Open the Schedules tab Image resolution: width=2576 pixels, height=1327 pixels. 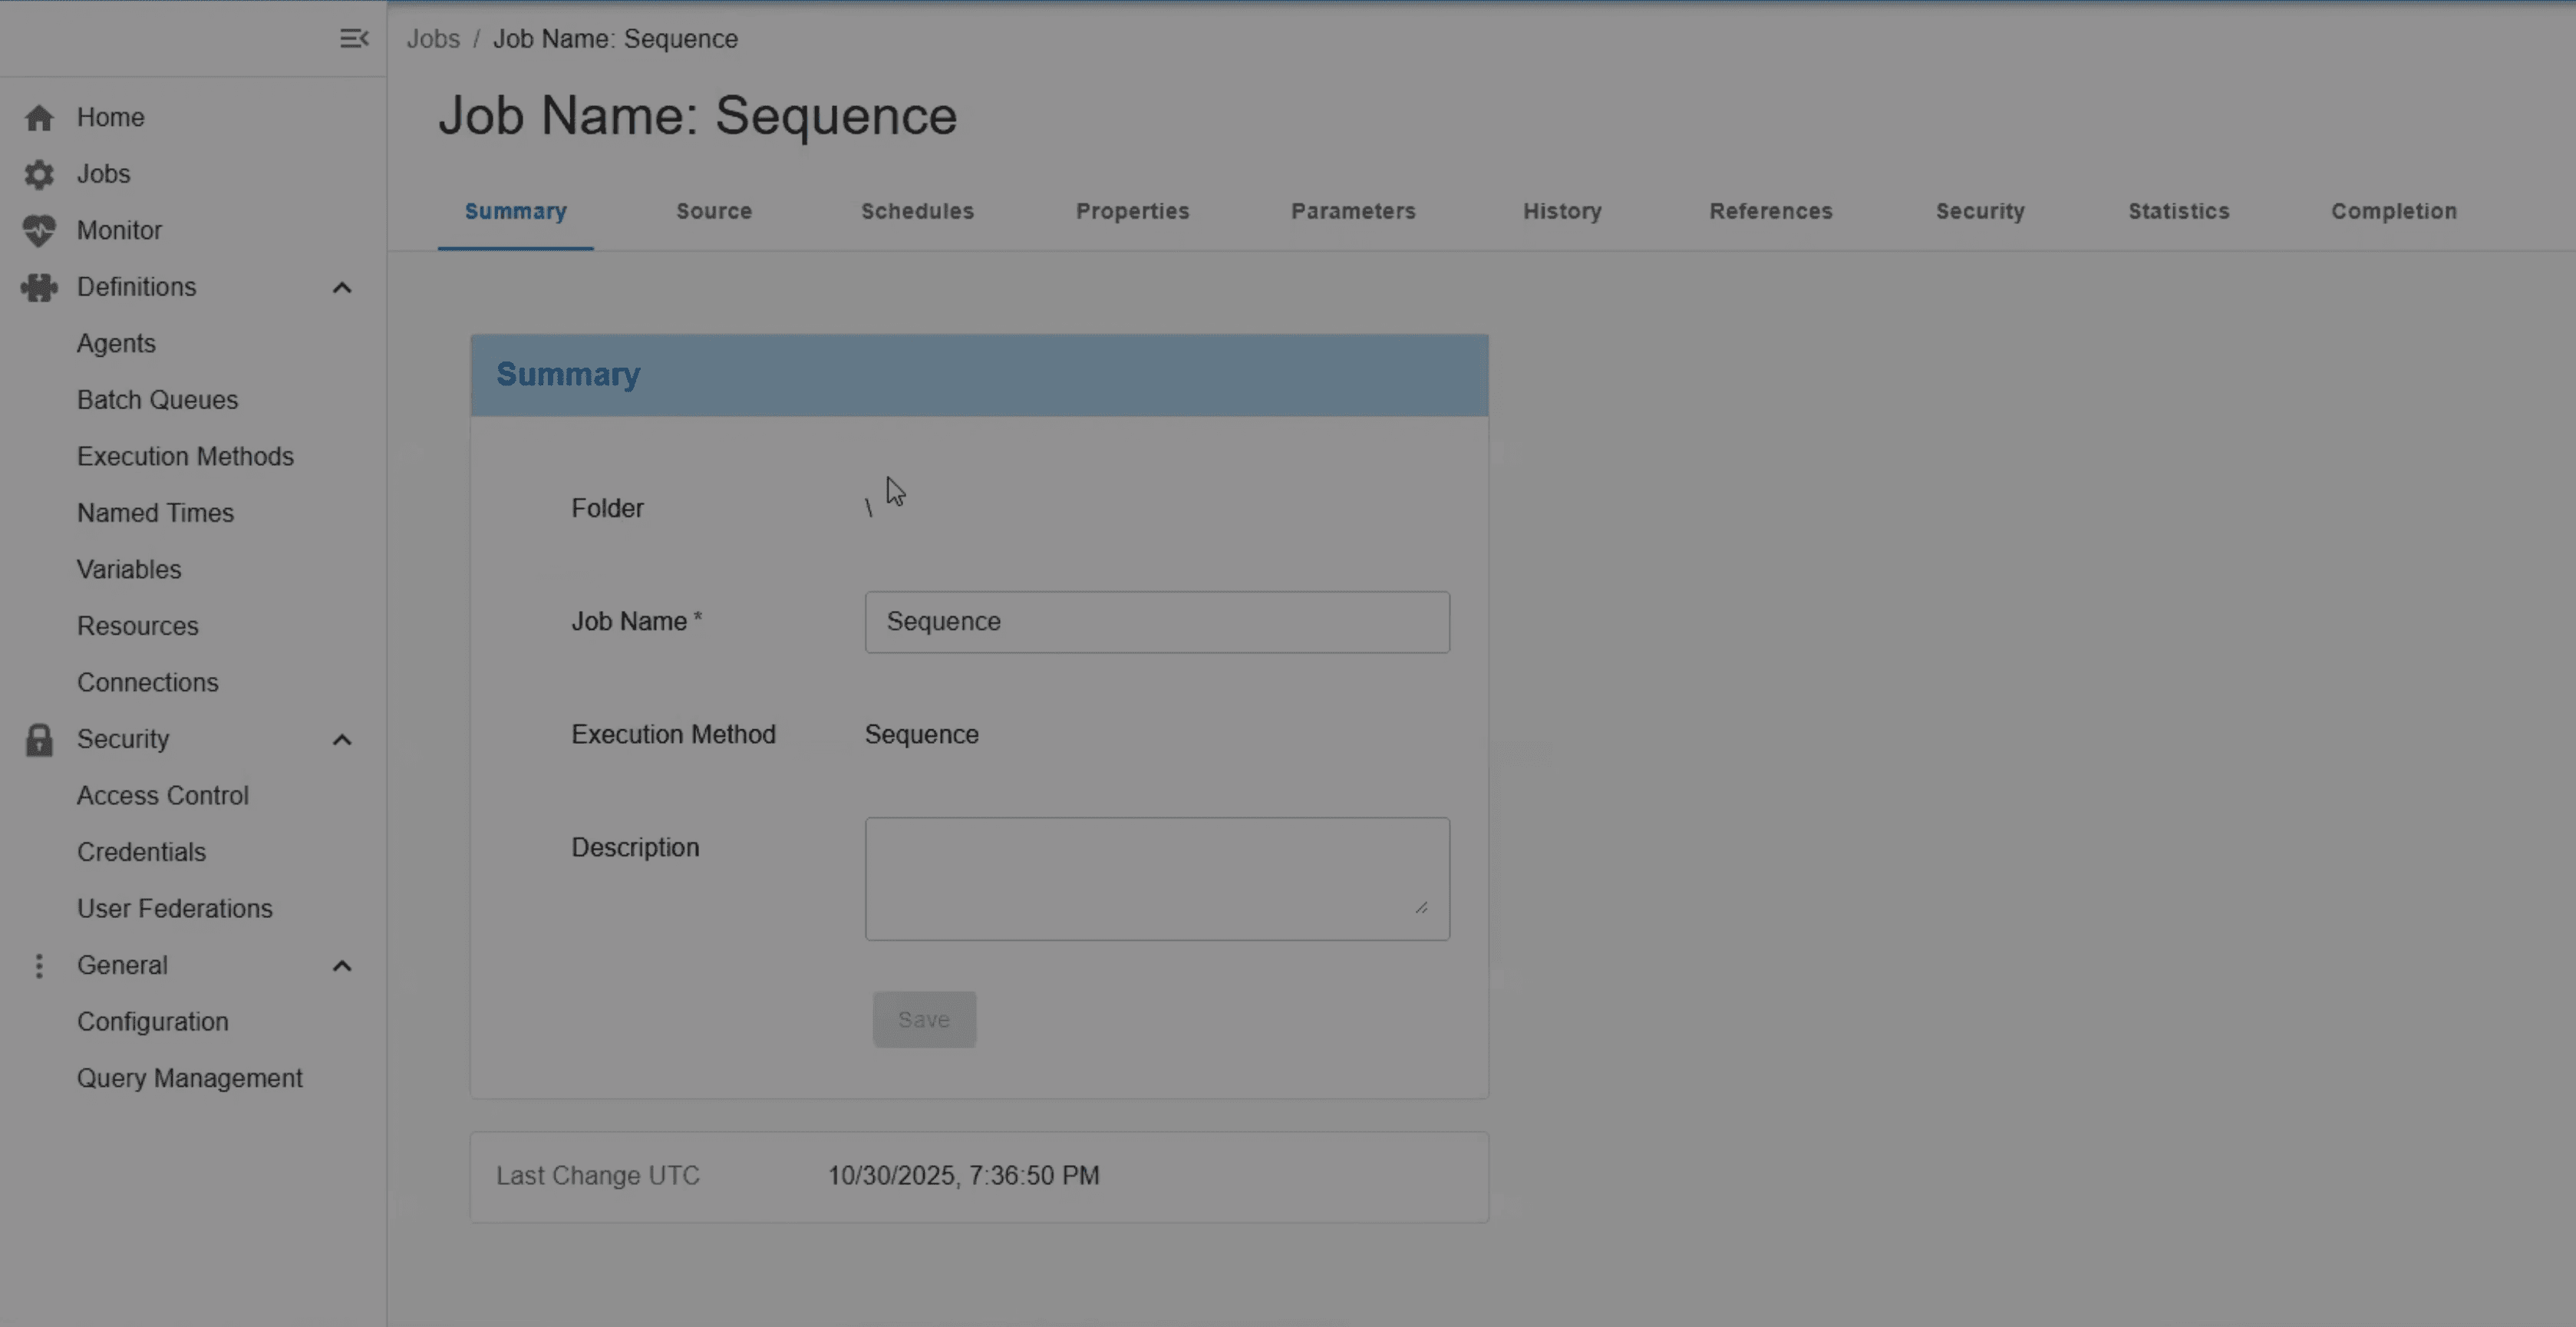coord(917,211)
